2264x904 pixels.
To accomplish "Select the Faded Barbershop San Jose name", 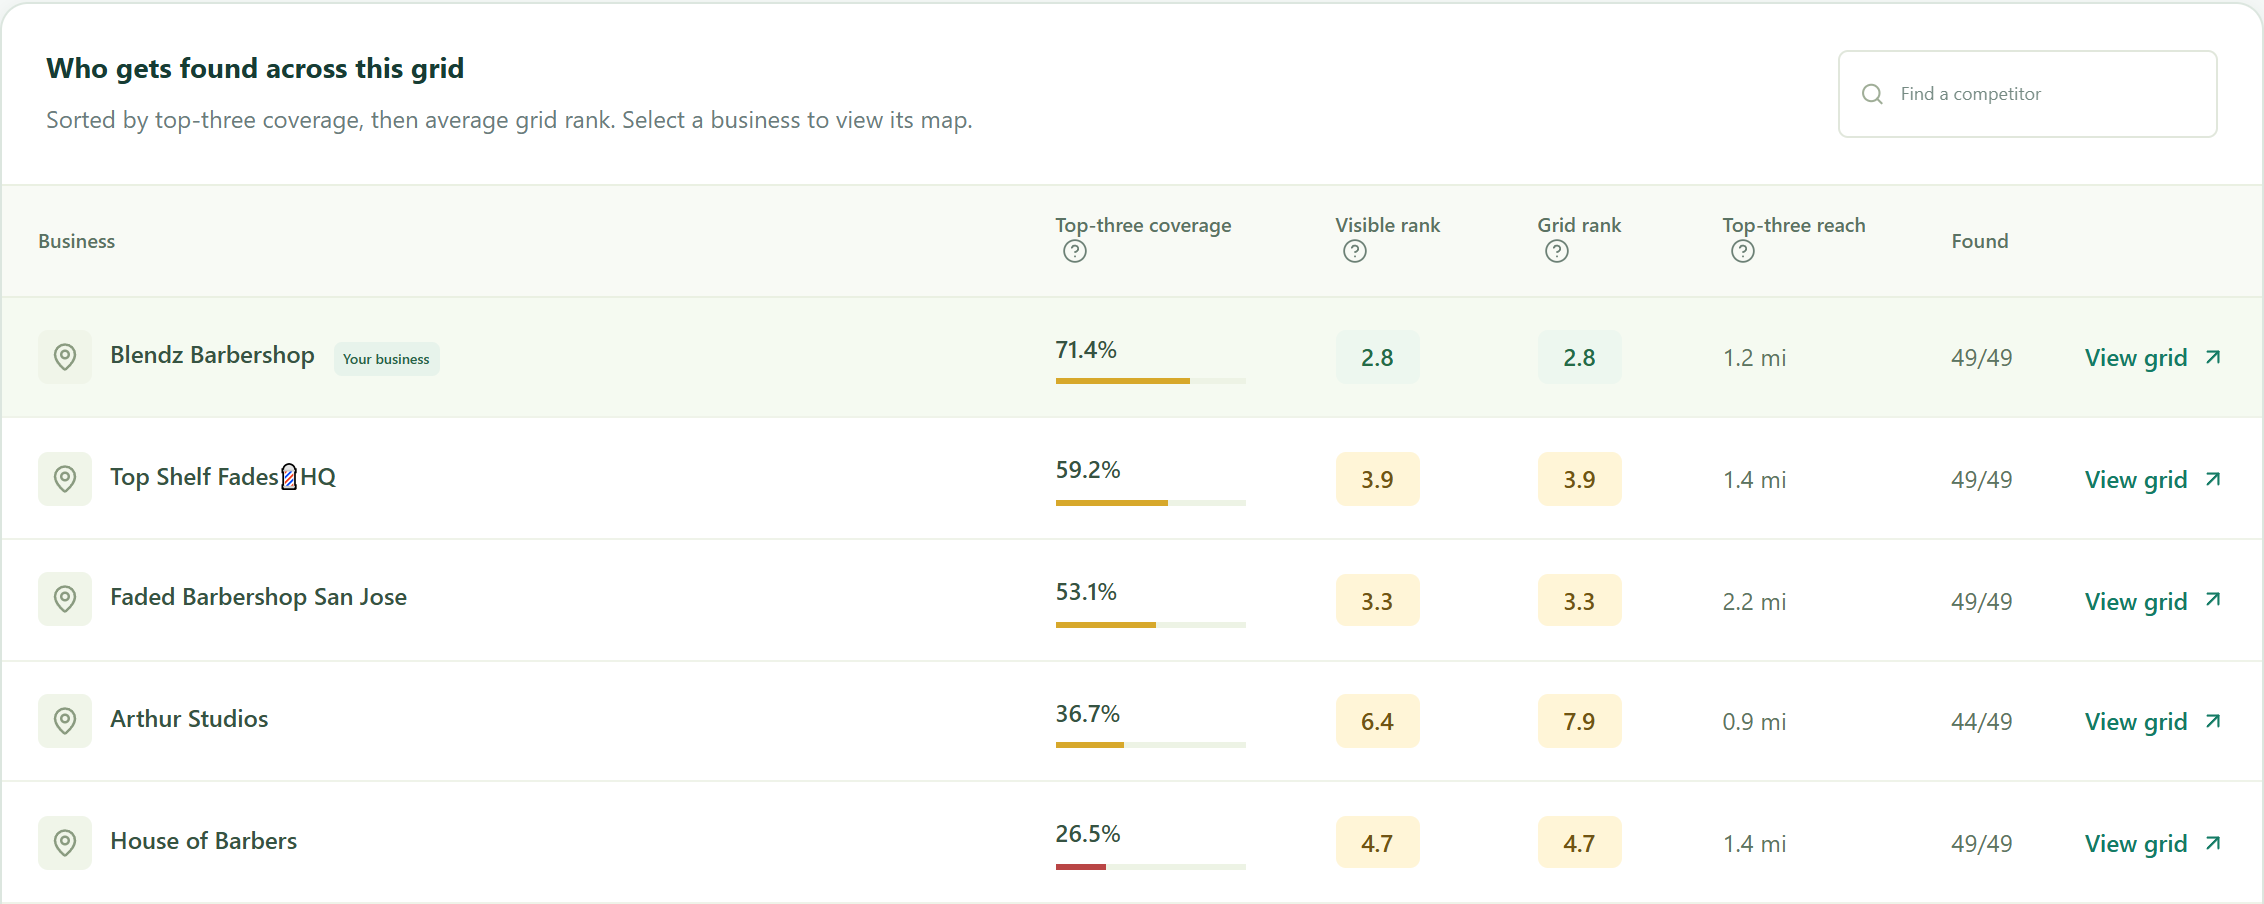I will click(x=258, y=597).
